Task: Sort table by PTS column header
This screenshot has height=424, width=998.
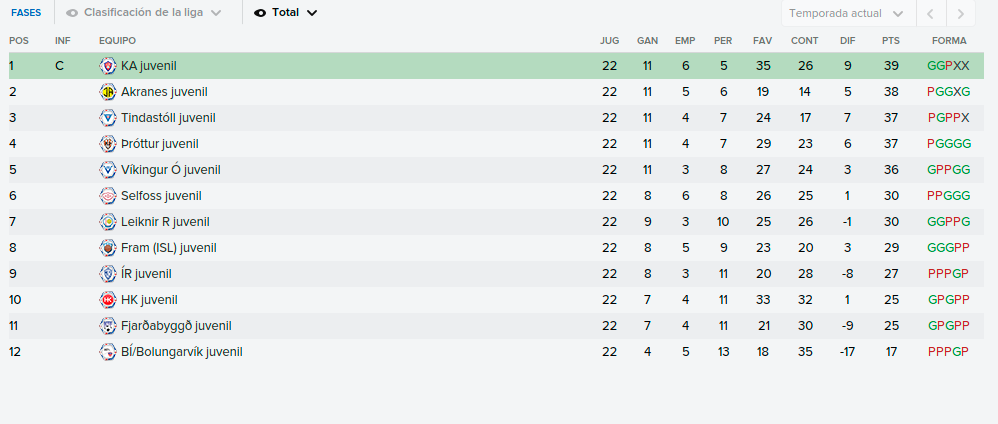Action: [x=891, y=41]
